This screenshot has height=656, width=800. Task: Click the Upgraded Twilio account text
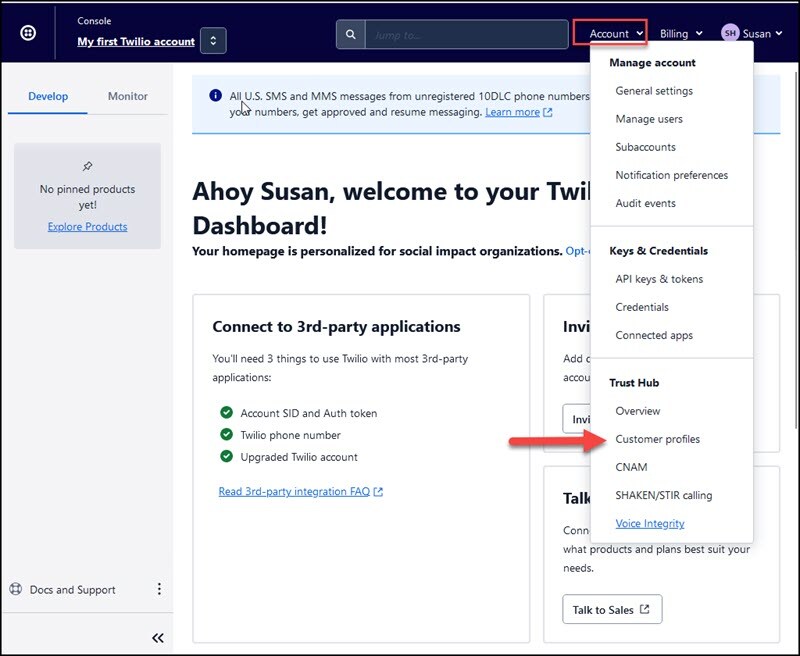[x=299, y=457]
